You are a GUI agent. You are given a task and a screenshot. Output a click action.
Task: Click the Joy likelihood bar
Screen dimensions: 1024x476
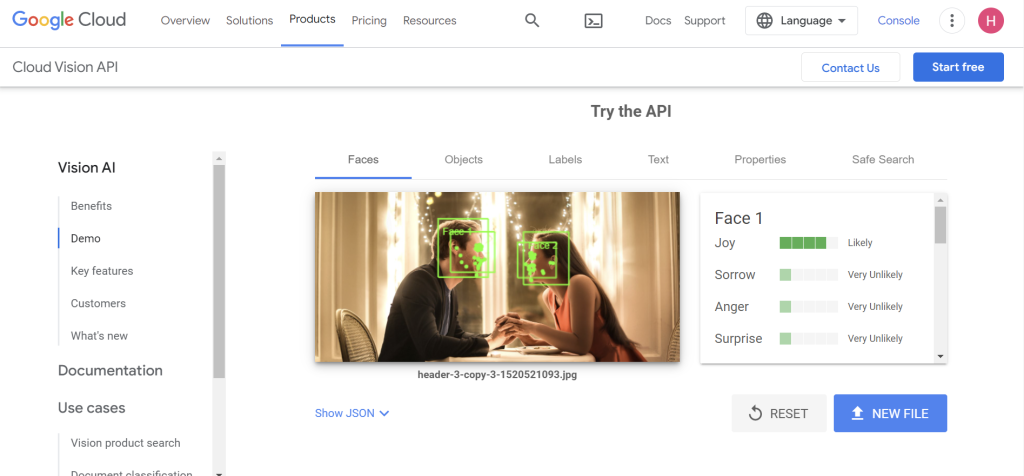[808, 243]
